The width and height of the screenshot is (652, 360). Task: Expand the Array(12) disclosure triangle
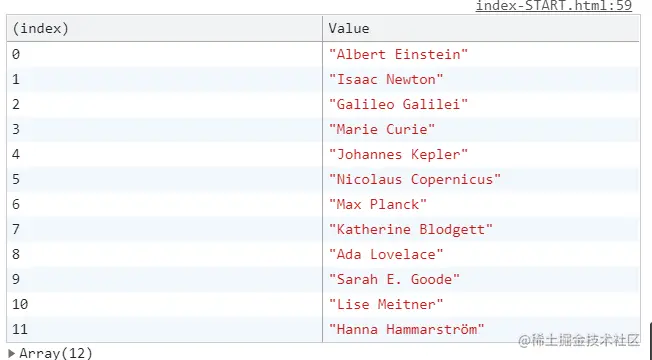tap(12, 354)
